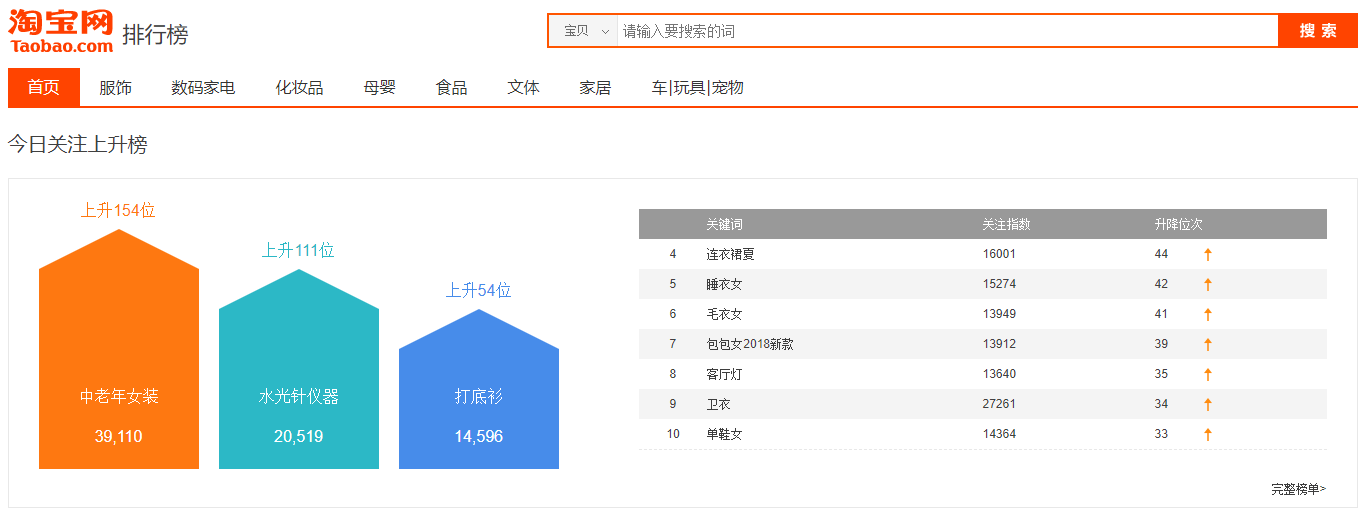Viewport: 1369px width, 517px height.
Task: Open the 连衣裙夏 keyword link
Action: click(x=730, y=254)
